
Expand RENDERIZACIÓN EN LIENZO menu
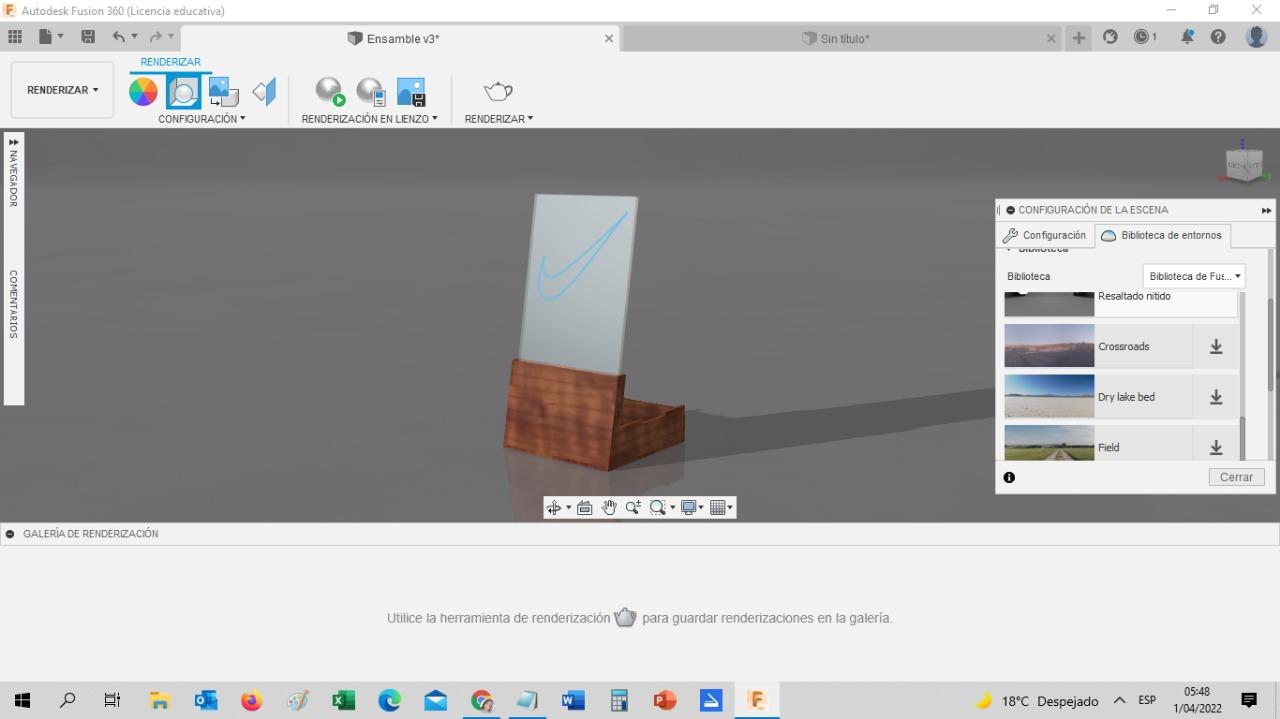coord(370,119)
